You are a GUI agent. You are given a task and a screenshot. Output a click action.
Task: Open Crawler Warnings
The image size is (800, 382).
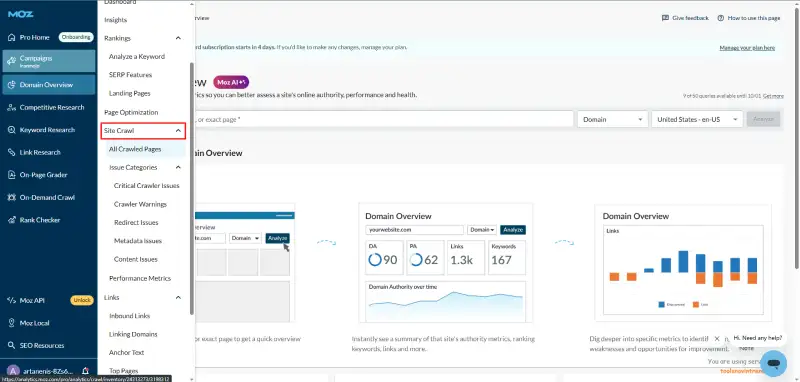(x=140, y=204)
